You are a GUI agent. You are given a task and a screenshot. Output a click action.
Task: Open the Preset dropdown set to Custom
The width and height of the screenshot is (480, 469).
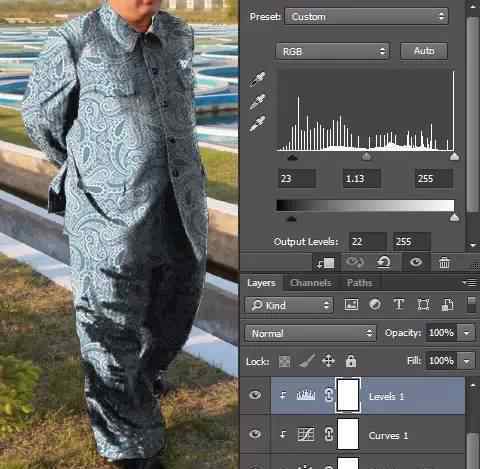pos(366,16)
